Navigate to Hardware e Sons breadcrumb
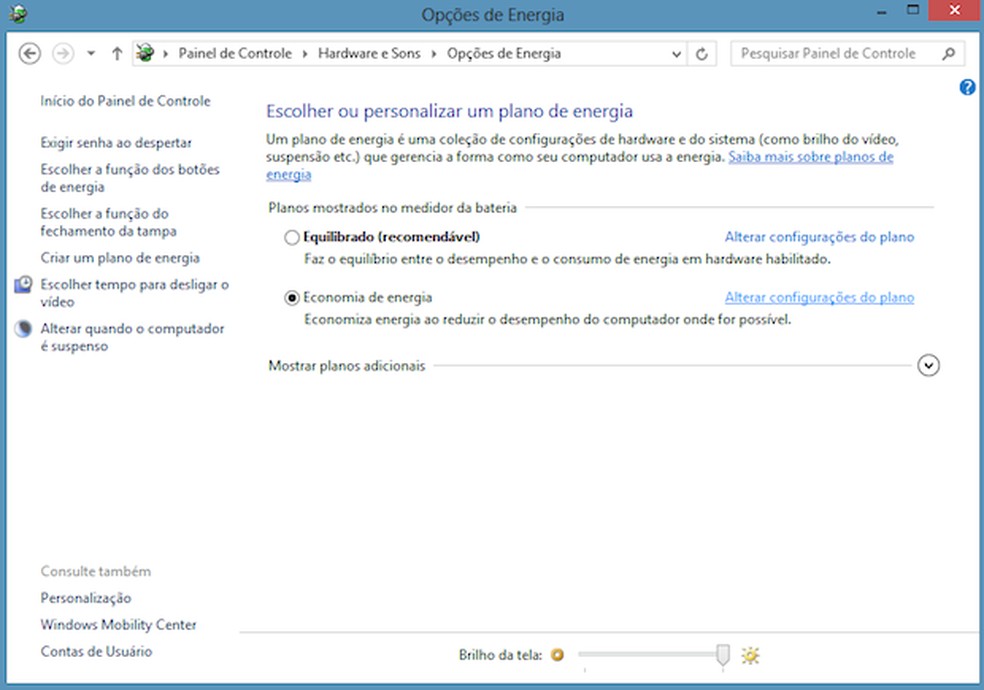984x690 pixels. coord(369,53)
